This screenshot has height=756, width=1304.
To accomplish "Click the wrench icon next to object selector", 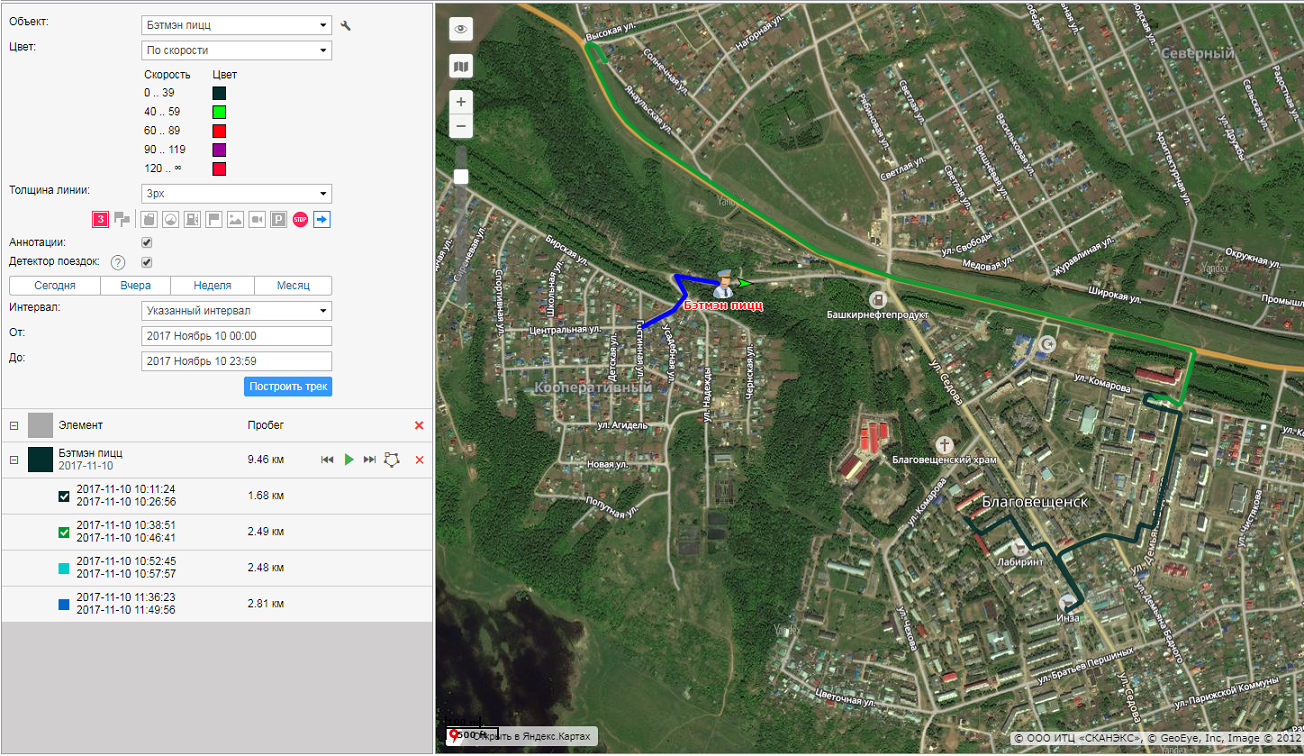I will point(346,25).
